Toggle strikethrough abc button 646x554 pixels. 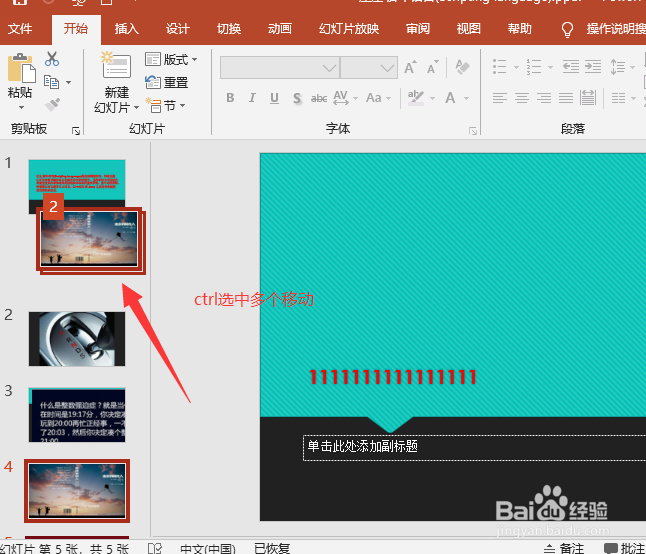click(x=319, y=98)
